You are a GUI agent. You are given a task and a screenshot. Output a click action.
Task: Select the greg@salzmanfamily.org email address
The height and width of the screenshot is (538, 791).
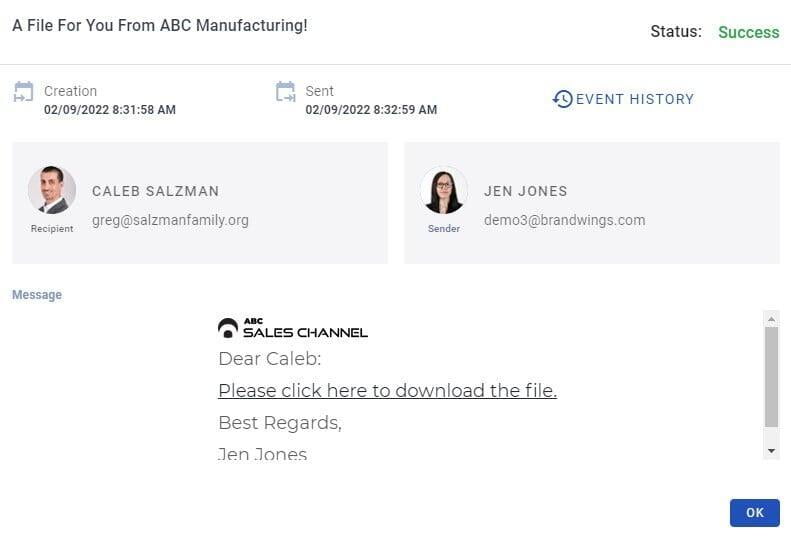click(170, 220)
